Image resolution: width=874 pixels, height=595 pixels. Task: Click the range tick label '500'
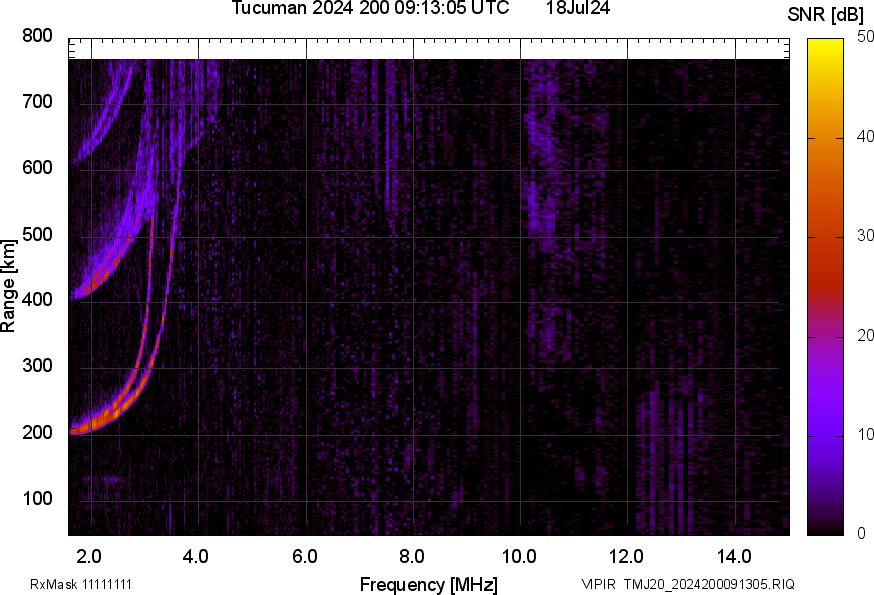[x=37, y=234]
